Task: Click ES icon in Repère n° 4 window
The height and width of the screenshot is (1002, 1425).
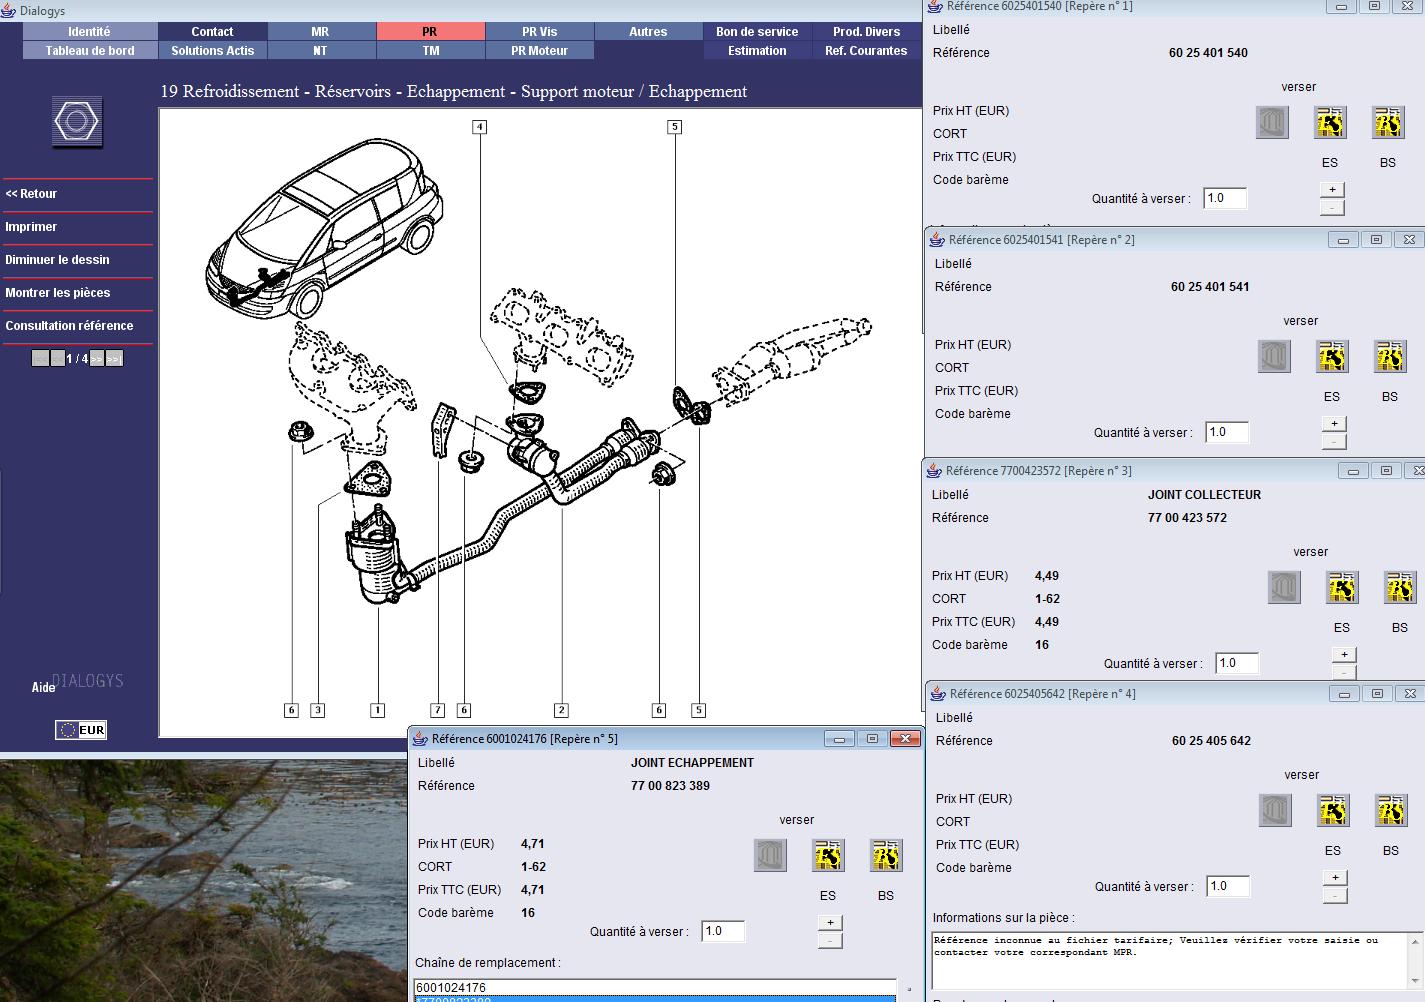Action: (1333, 810)
